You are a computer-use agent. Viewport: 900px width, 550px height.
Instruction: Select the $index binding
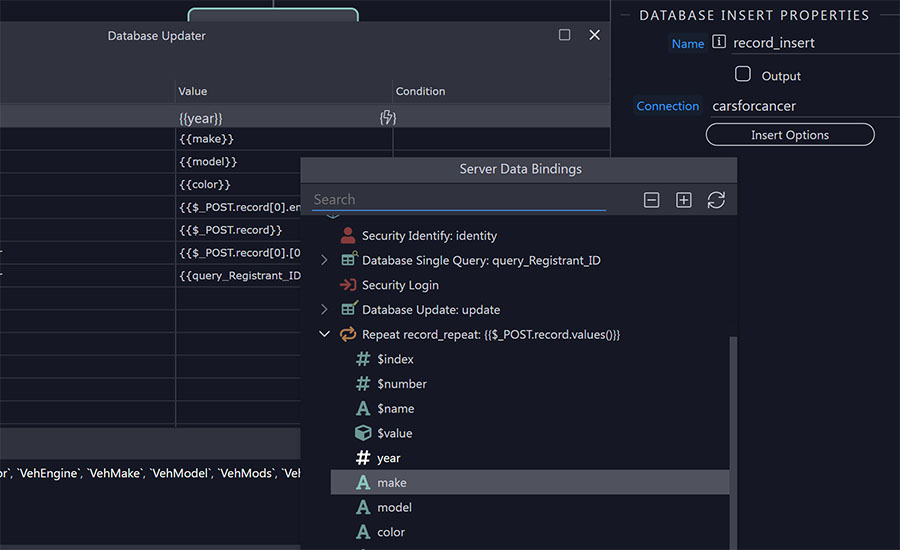(x=395, y=359)
